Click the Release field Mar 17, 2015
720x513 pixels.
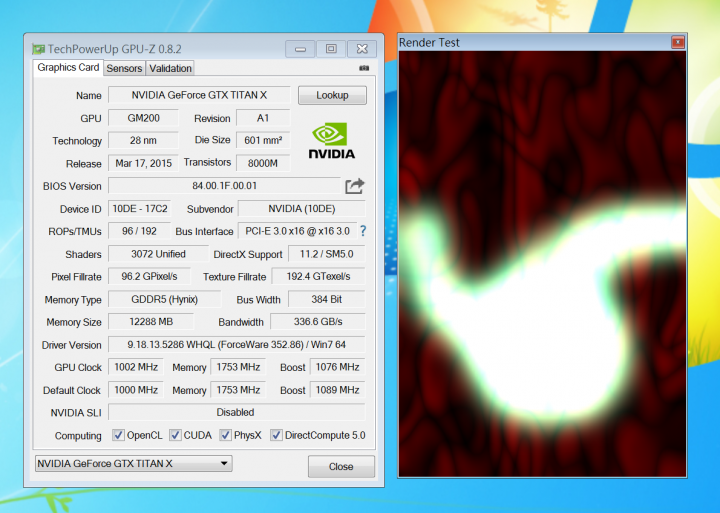[143, 163]
